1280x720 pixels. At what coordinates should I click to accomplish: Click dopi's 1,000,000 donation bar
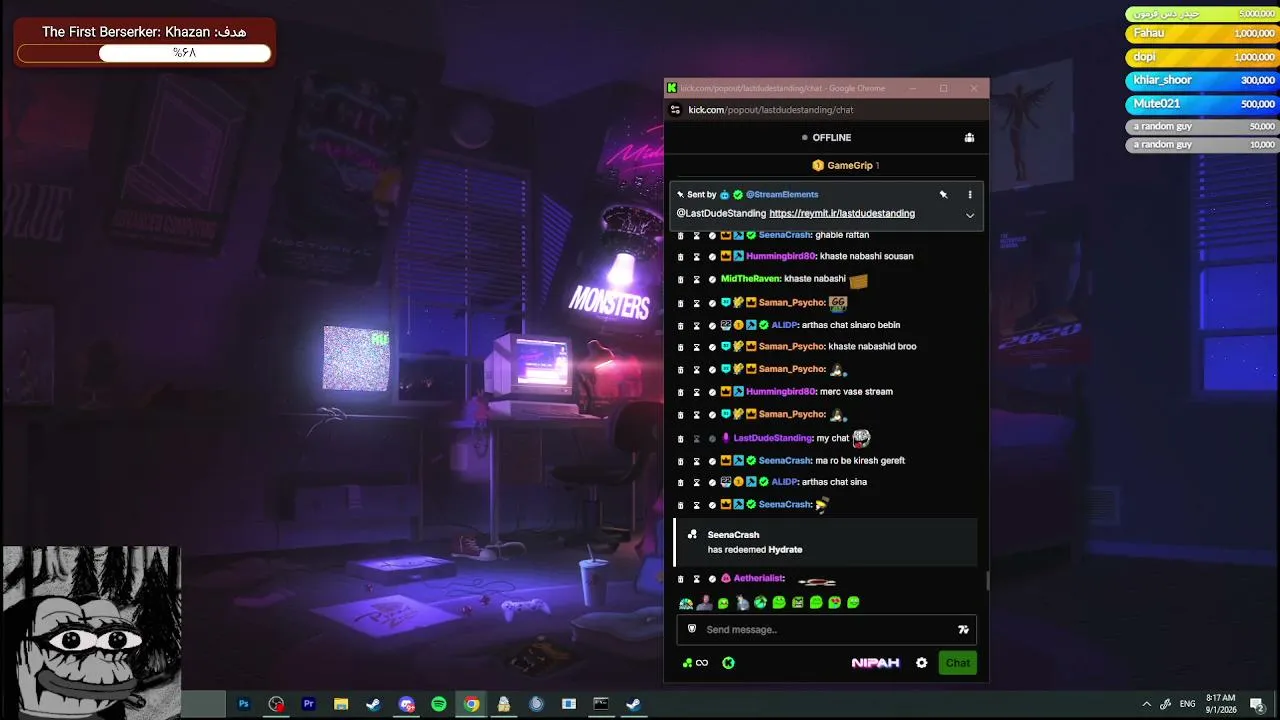1203,57
